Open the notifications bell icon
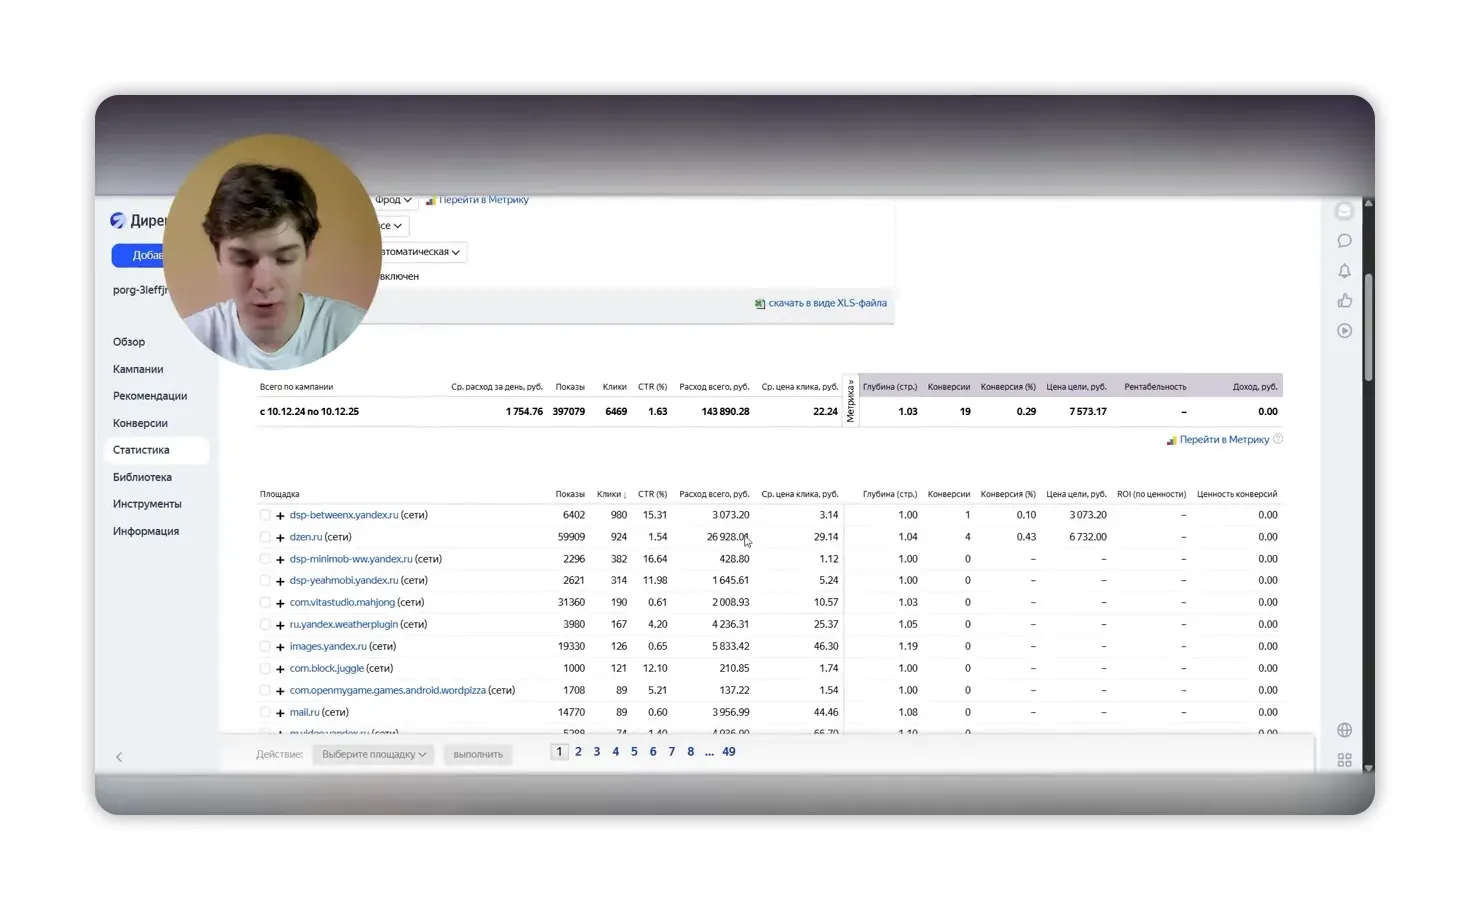This screenshot has height=910, width=1470. point(1344,271)
